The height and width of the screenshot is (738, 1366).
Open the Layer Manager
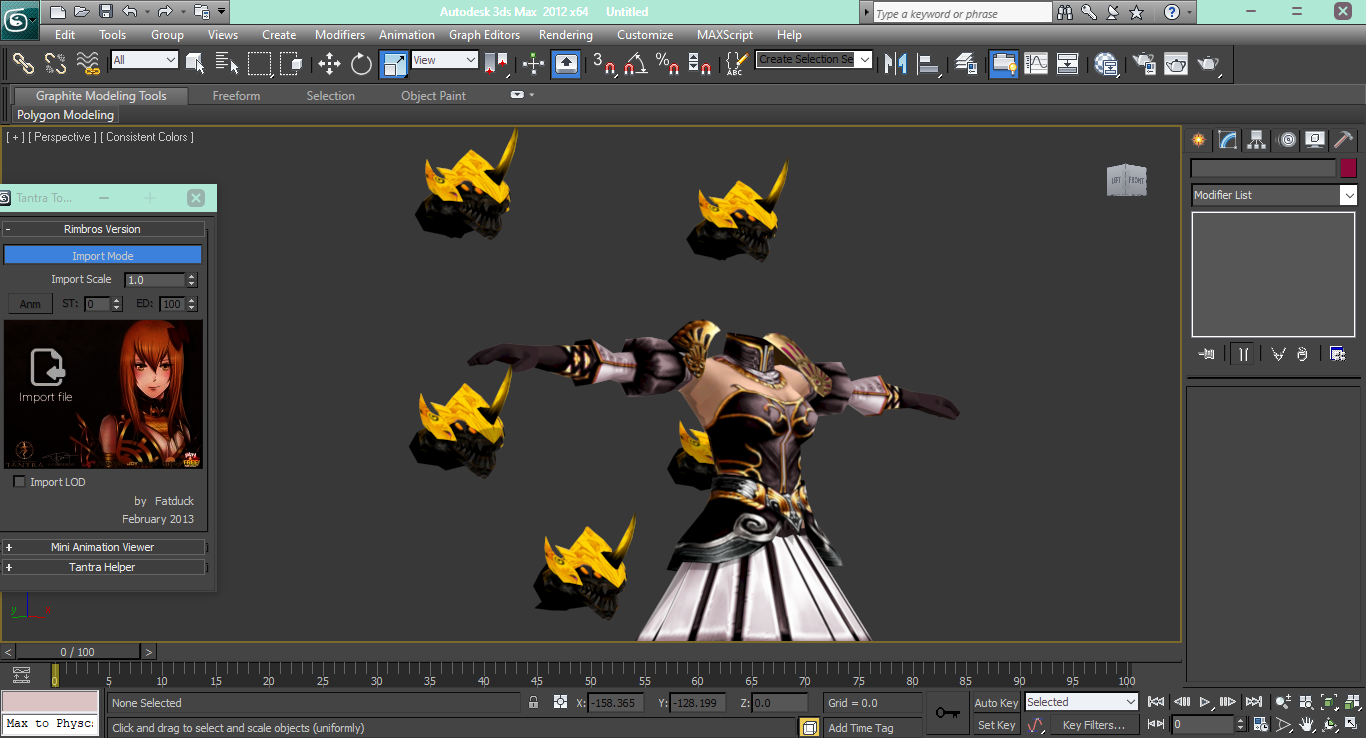click(x=966, y=63)
